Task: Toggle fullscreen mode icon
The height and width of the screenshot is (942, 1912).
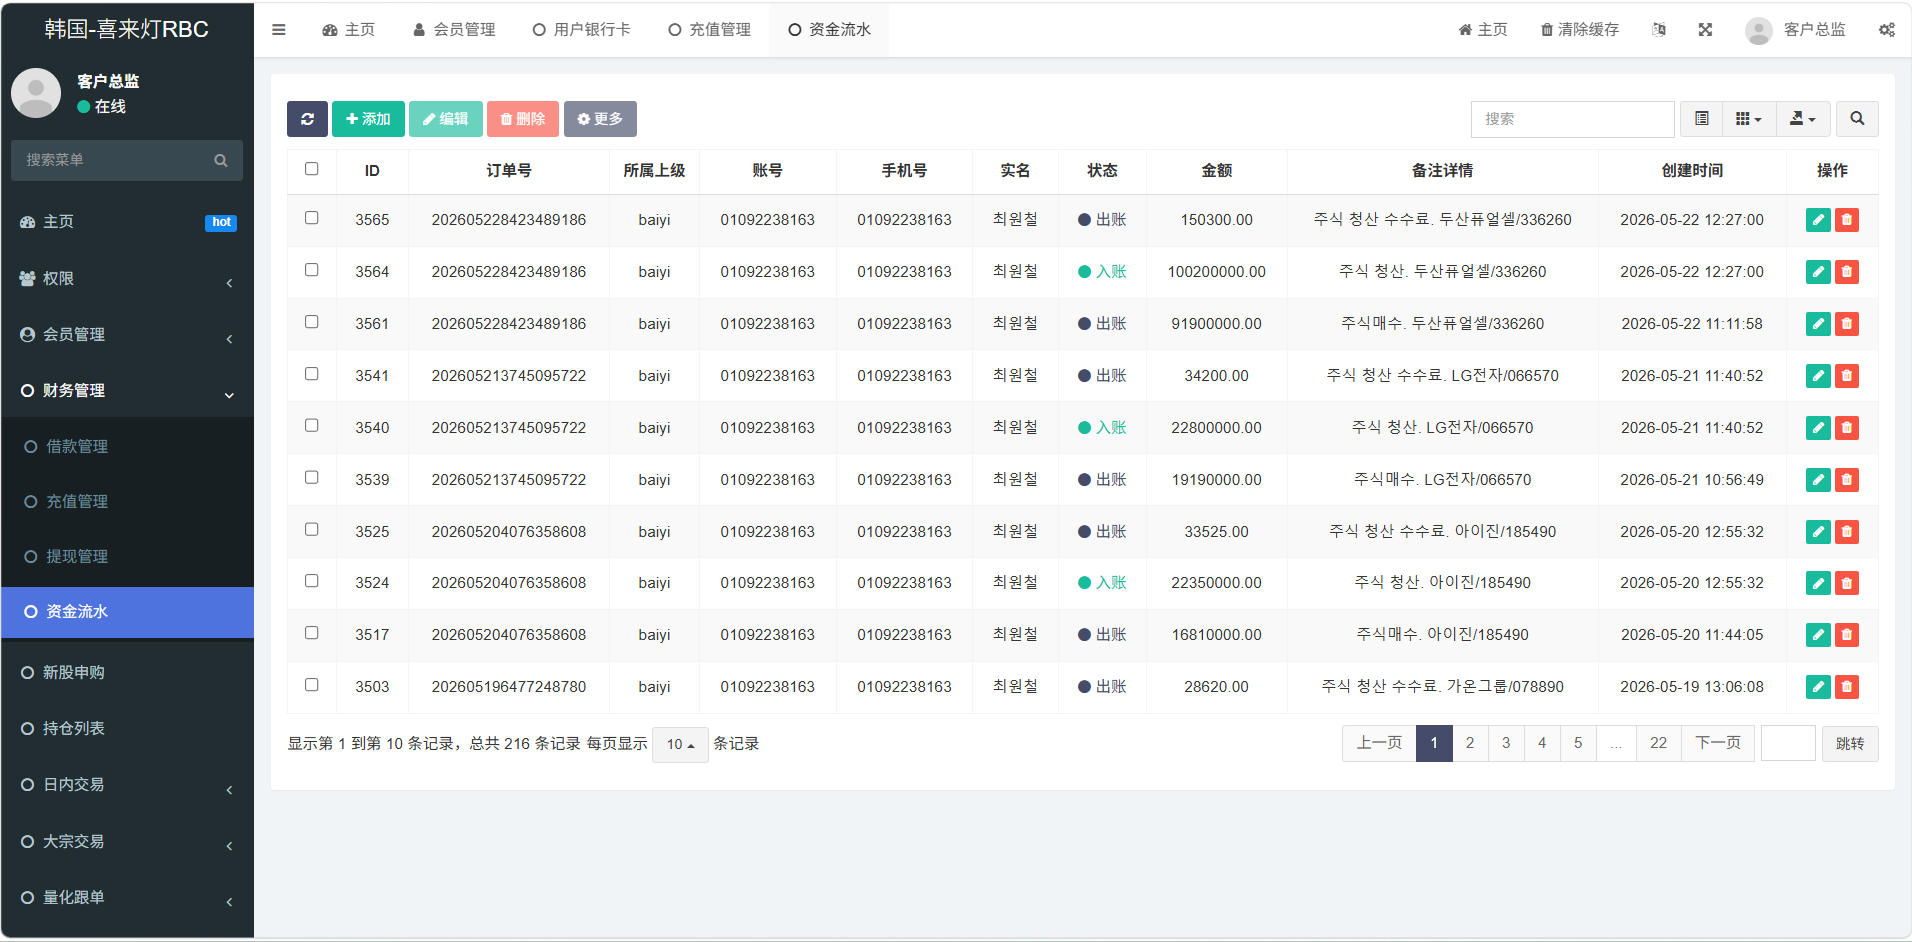Action: (1705, 30)
